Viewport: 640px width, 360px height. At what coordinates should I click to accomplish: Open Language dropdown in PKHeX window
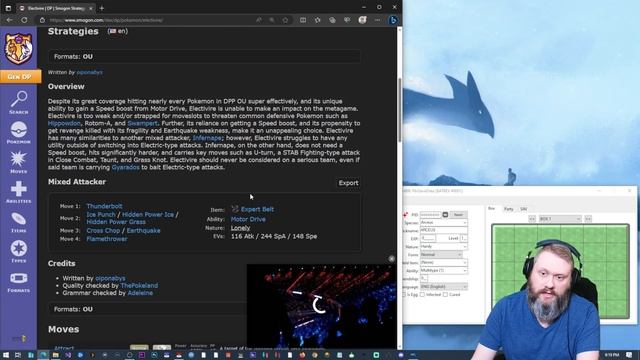(x=444, y=287)
